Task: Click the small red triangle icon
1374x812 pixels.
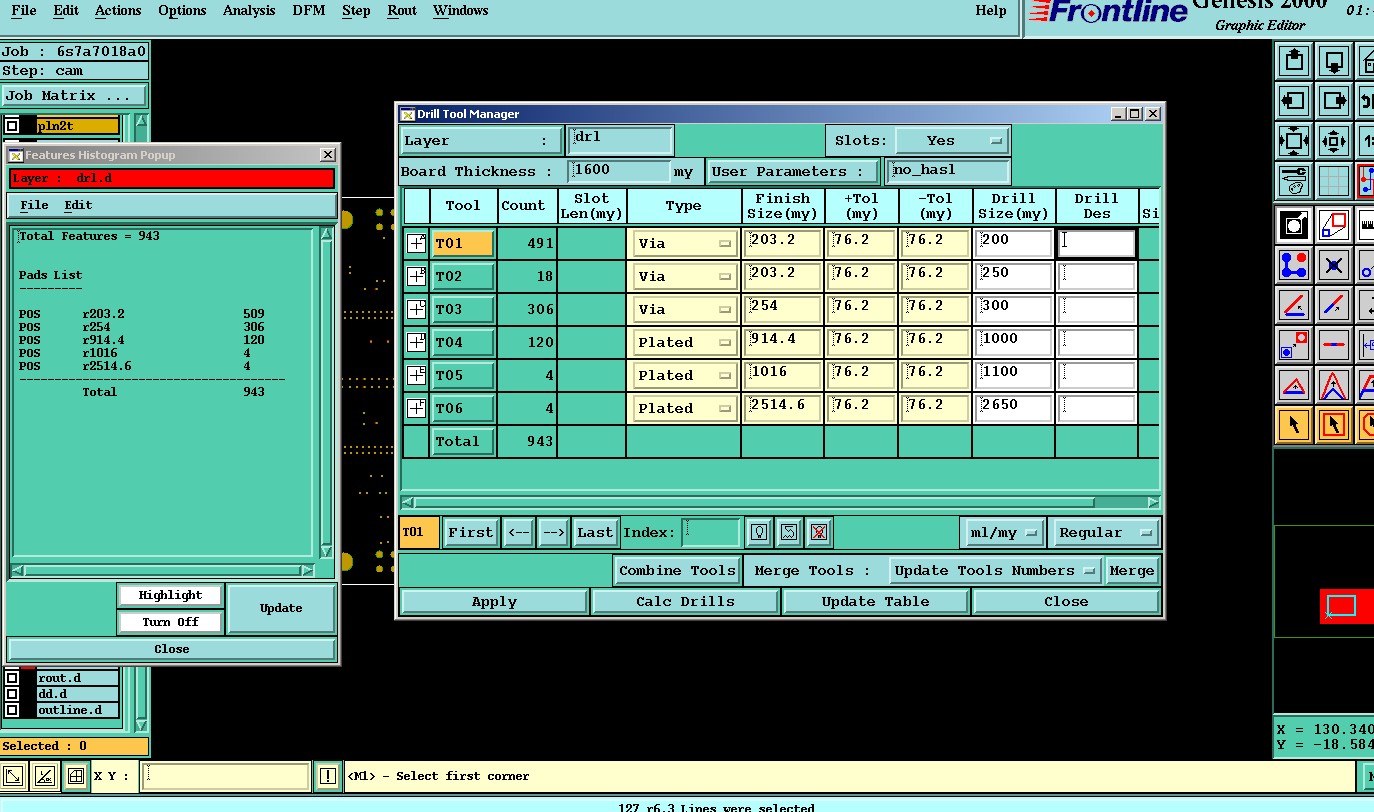Action: [x=1294, y=385]
